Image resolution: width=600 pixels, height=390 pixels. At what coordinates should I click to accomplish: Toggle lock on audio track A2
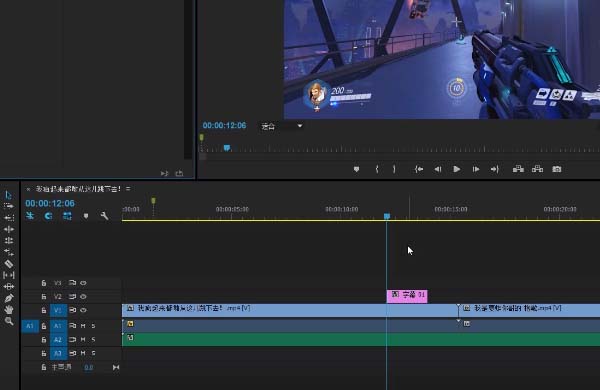[44, 340]
